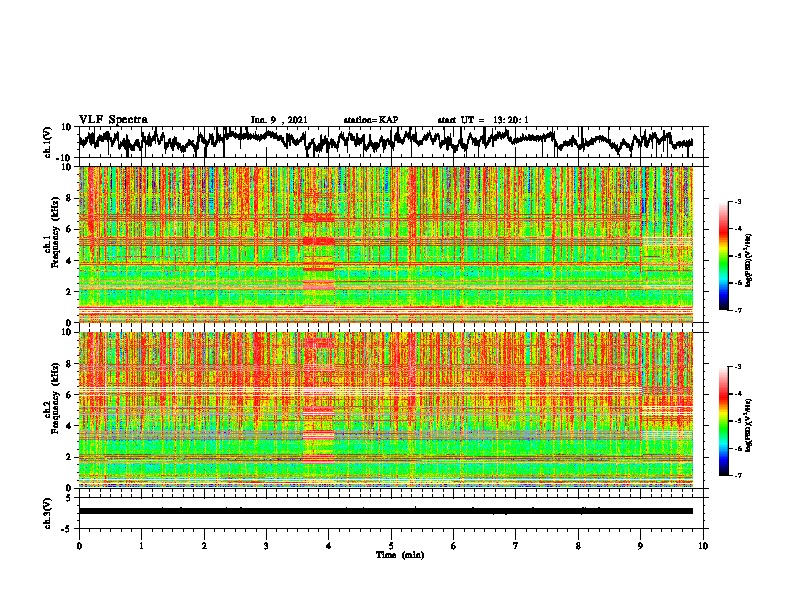
Task: Click the ch.1 frequency spectrogram panel
Action: pyautogui.click(x=385, y=244)
